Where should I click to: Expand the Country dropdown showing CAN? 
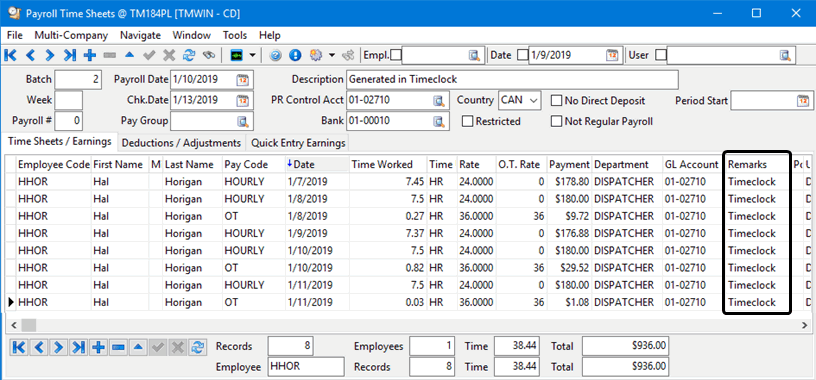[534, 100]
